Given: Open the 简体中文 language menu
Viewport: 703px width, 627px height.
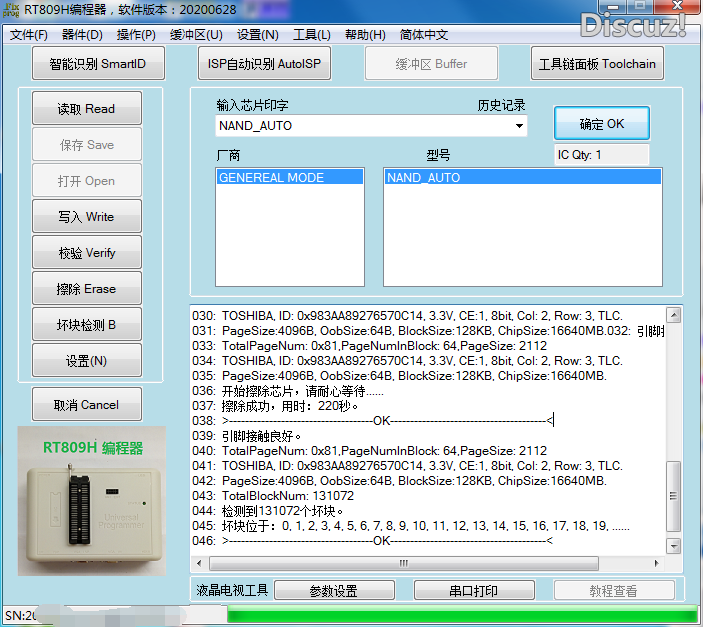Looking at the screenshot, I should point(424,35).
